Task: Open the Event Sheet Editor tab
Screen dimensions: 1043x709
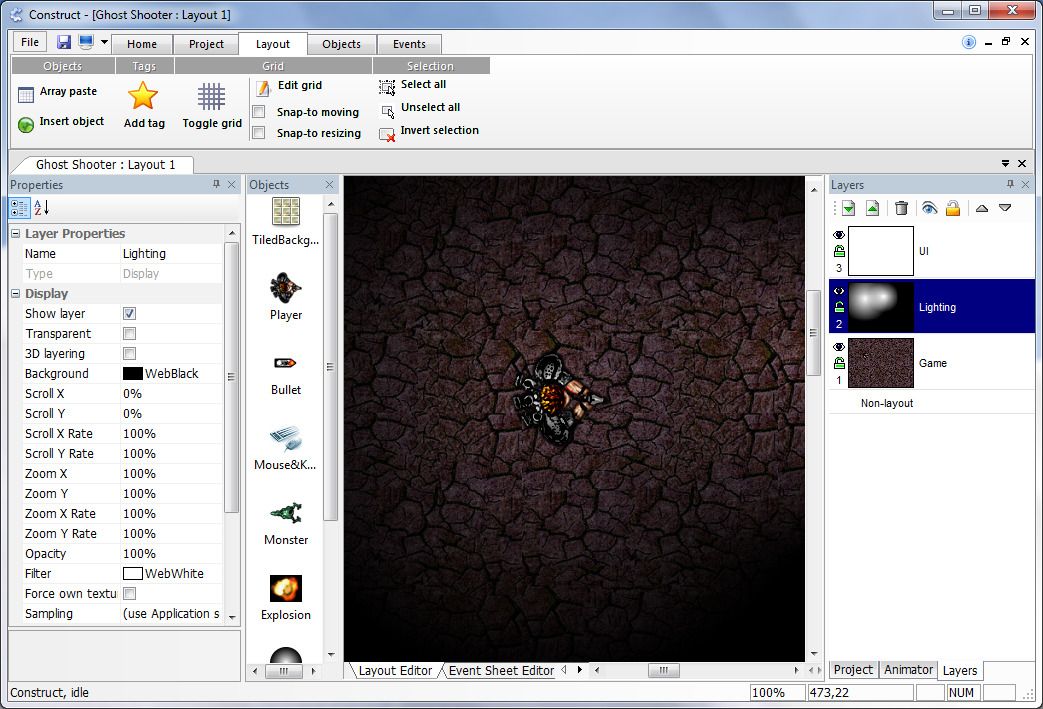Action: (500, 671)
